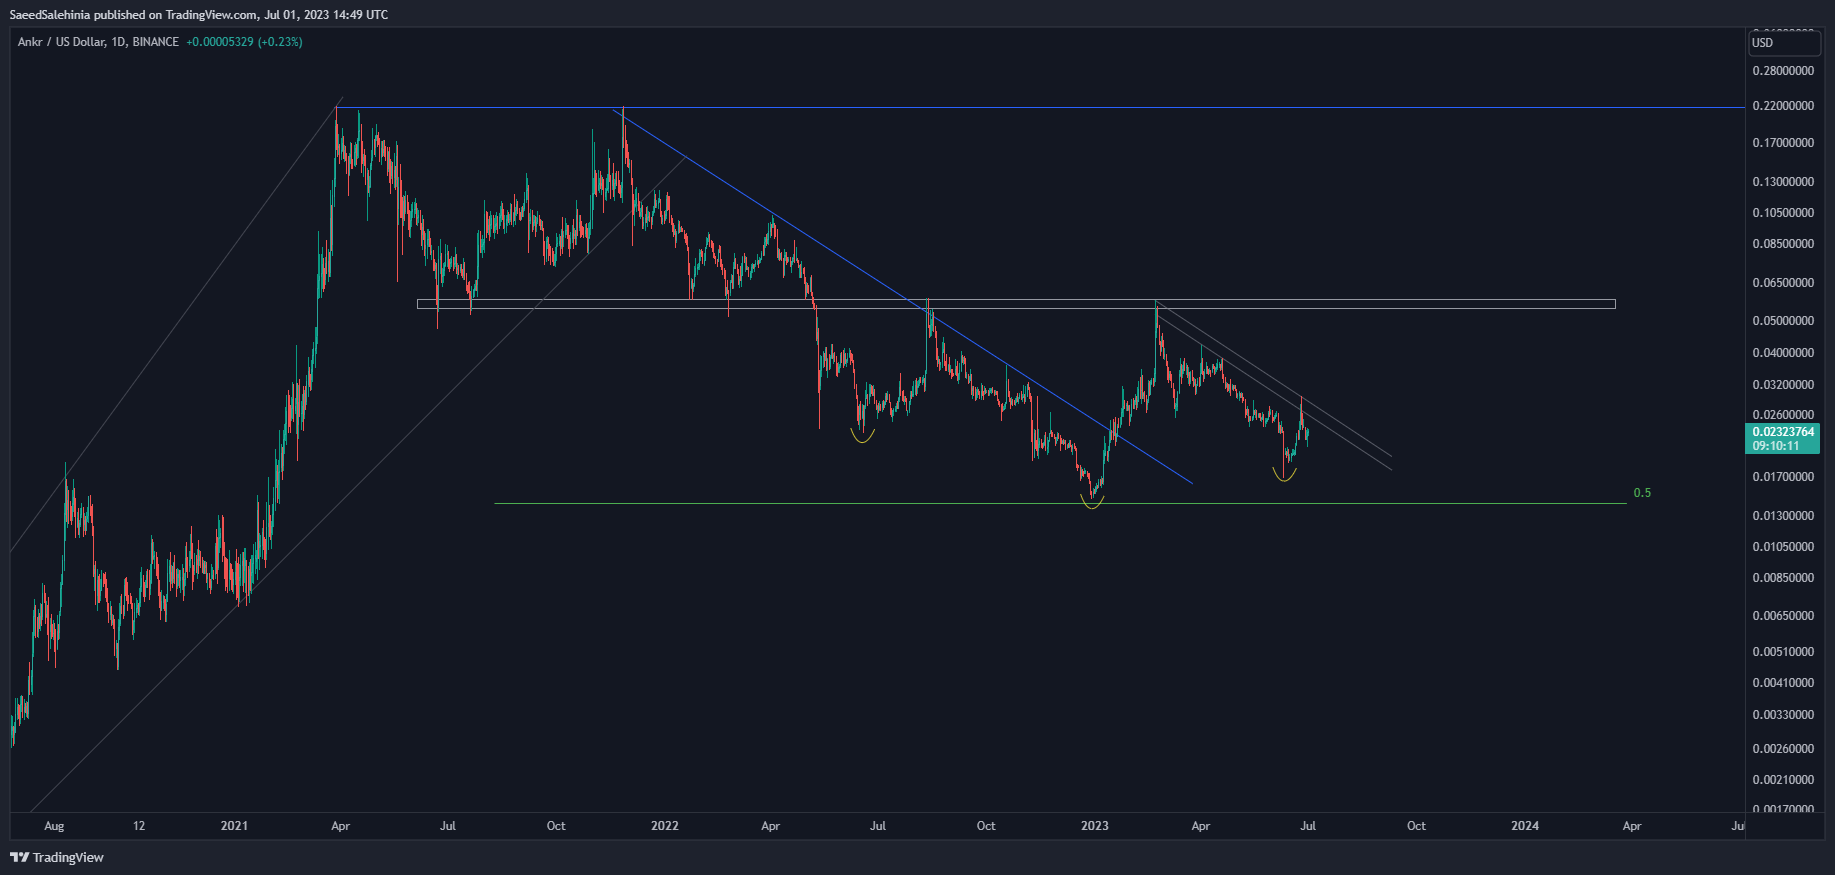Screen dimensions: 1835x875
Task: Click the 0.00650000 price axis label
Action: click(1783, 616)
